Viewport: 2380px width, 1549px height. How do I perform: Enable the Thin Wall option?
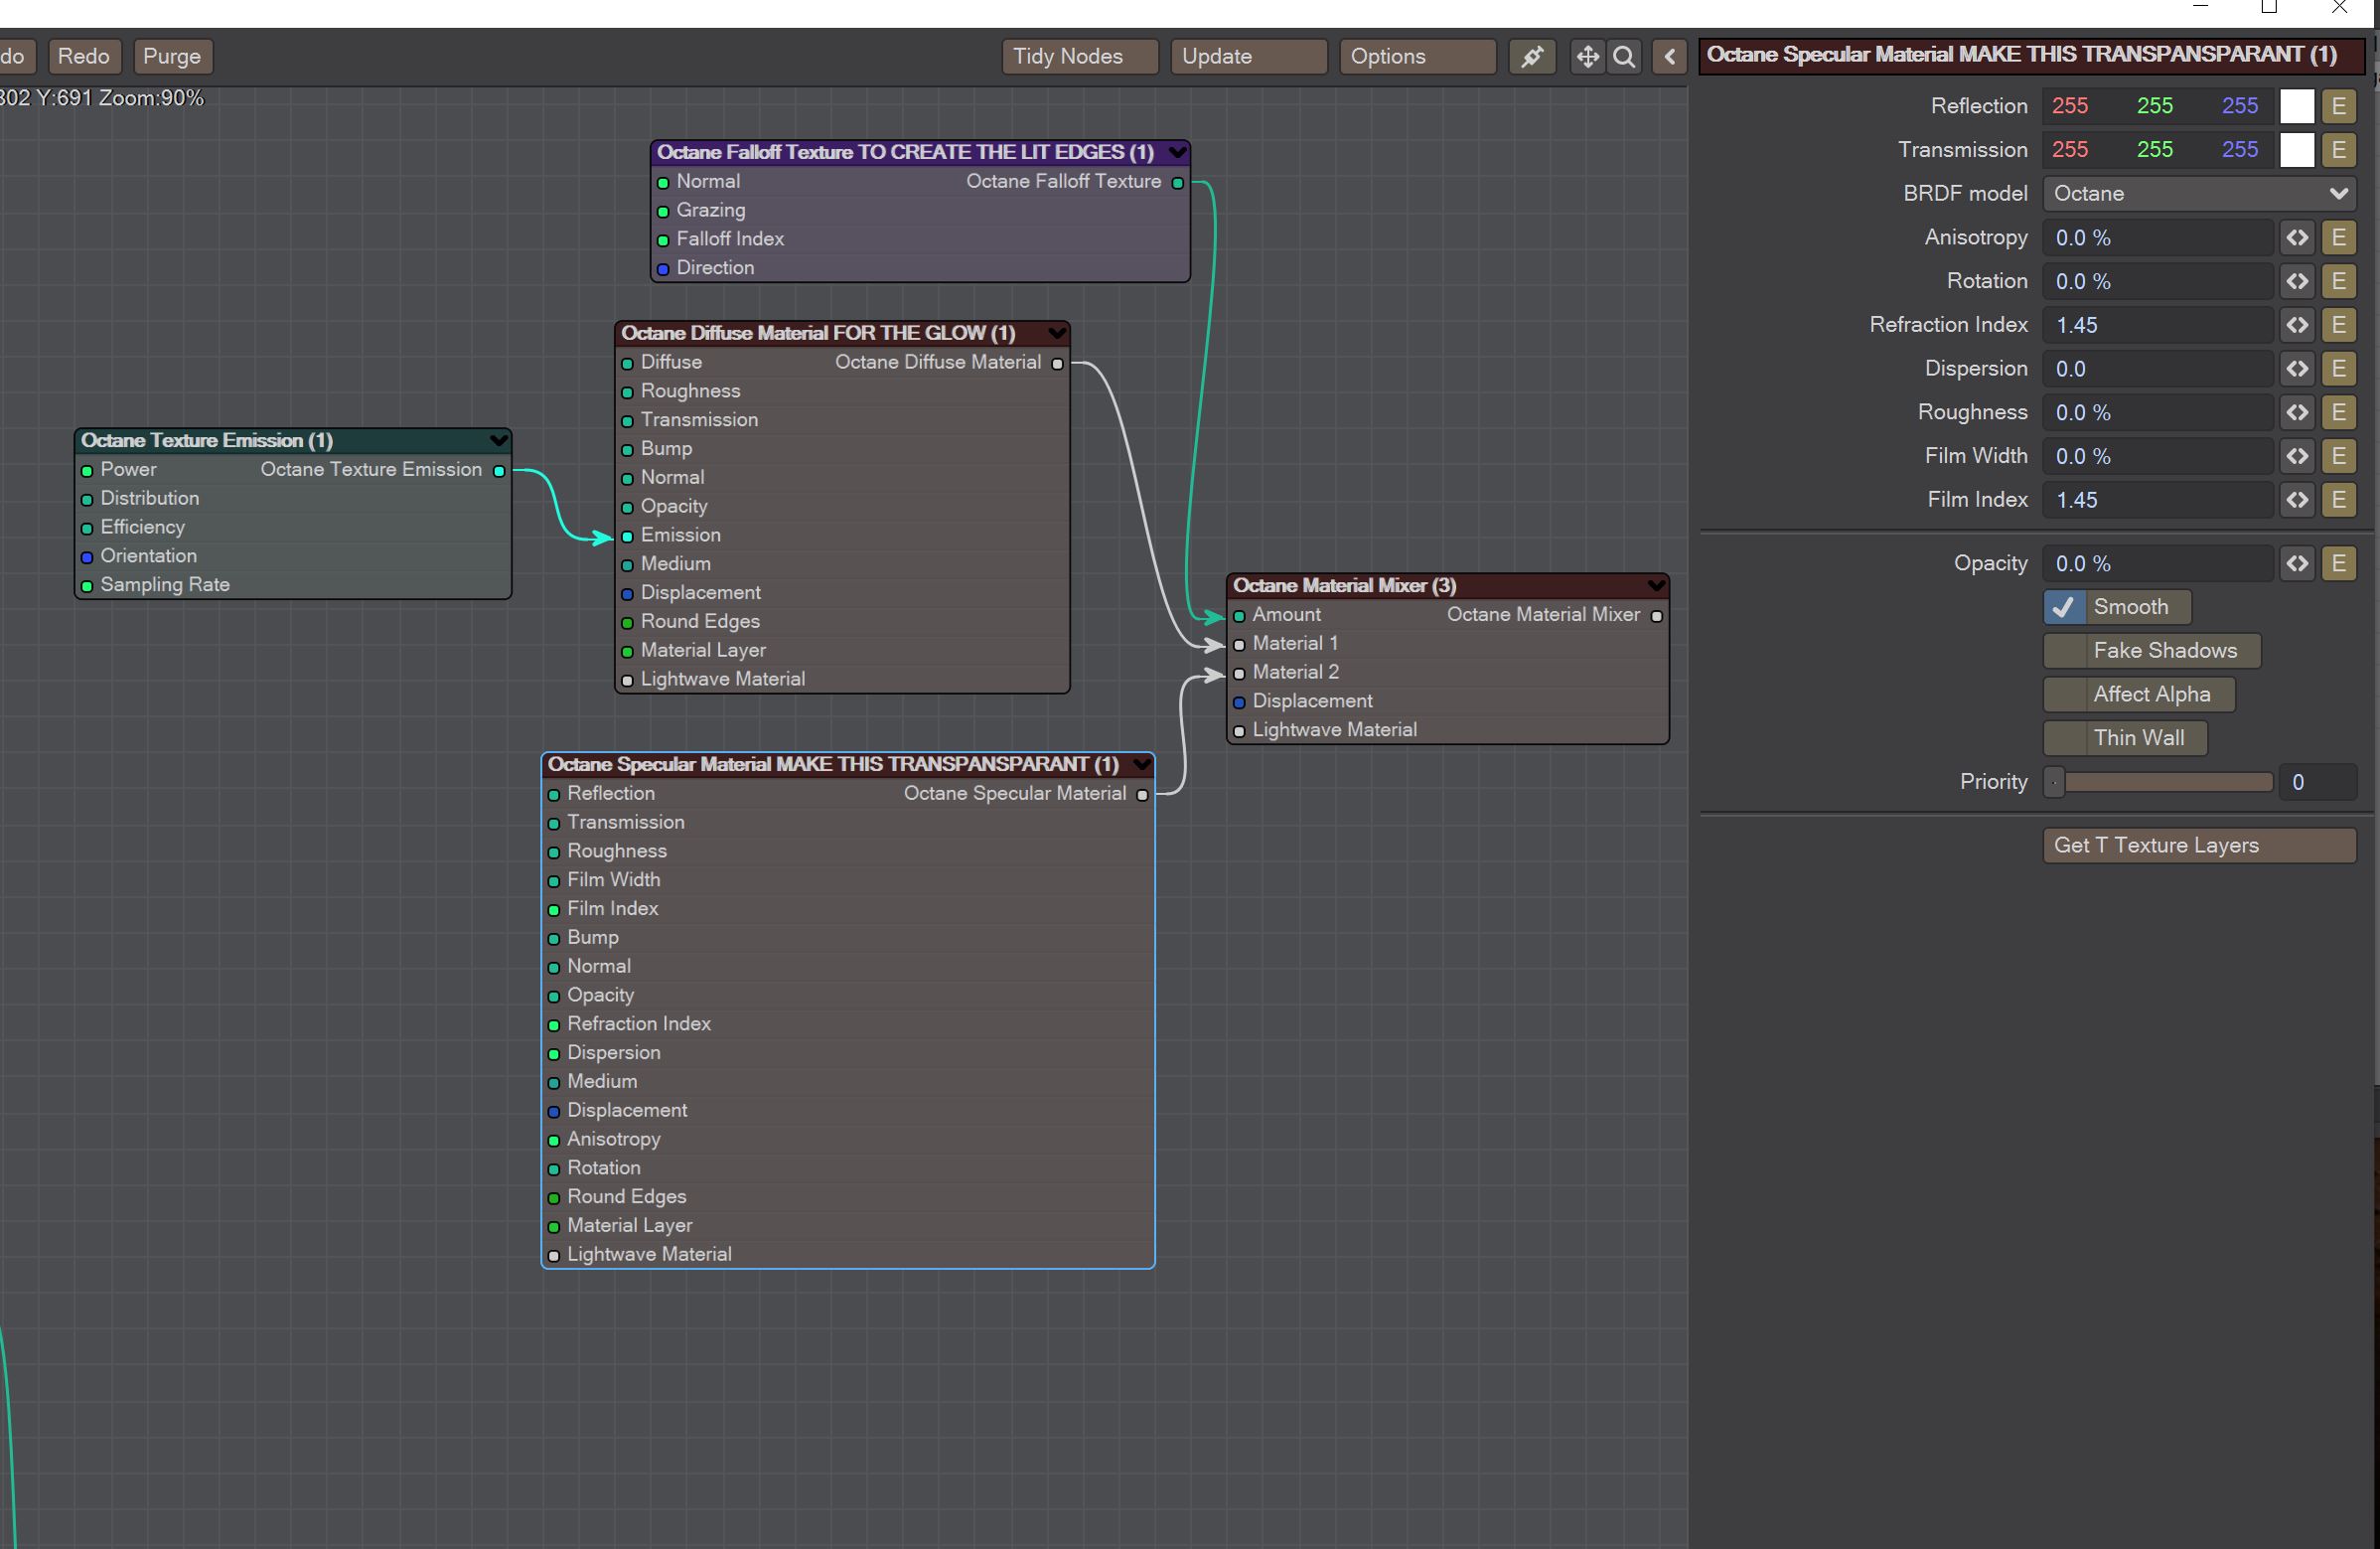click(2064, 738)
